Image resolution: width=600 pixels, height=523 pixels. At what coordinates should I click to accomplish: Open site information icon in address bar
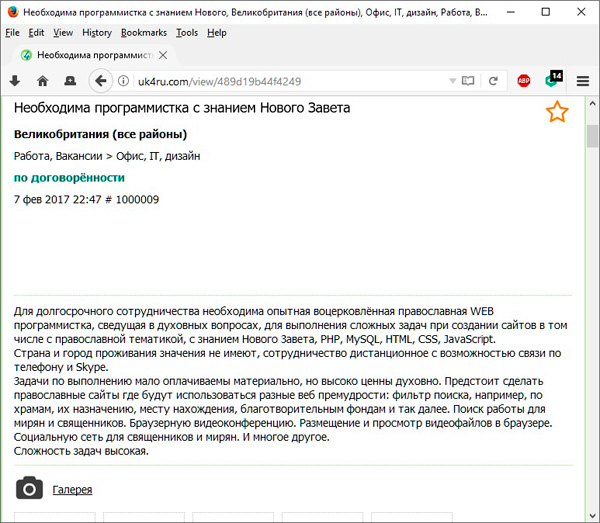coord(123,81)
